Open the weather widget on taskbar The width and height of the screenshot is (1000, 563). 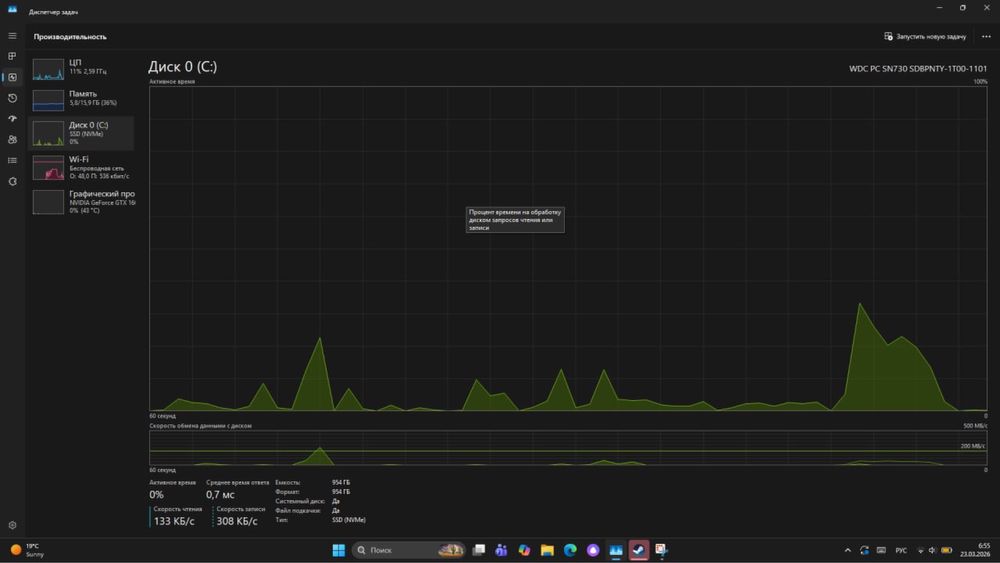[26, 550]
